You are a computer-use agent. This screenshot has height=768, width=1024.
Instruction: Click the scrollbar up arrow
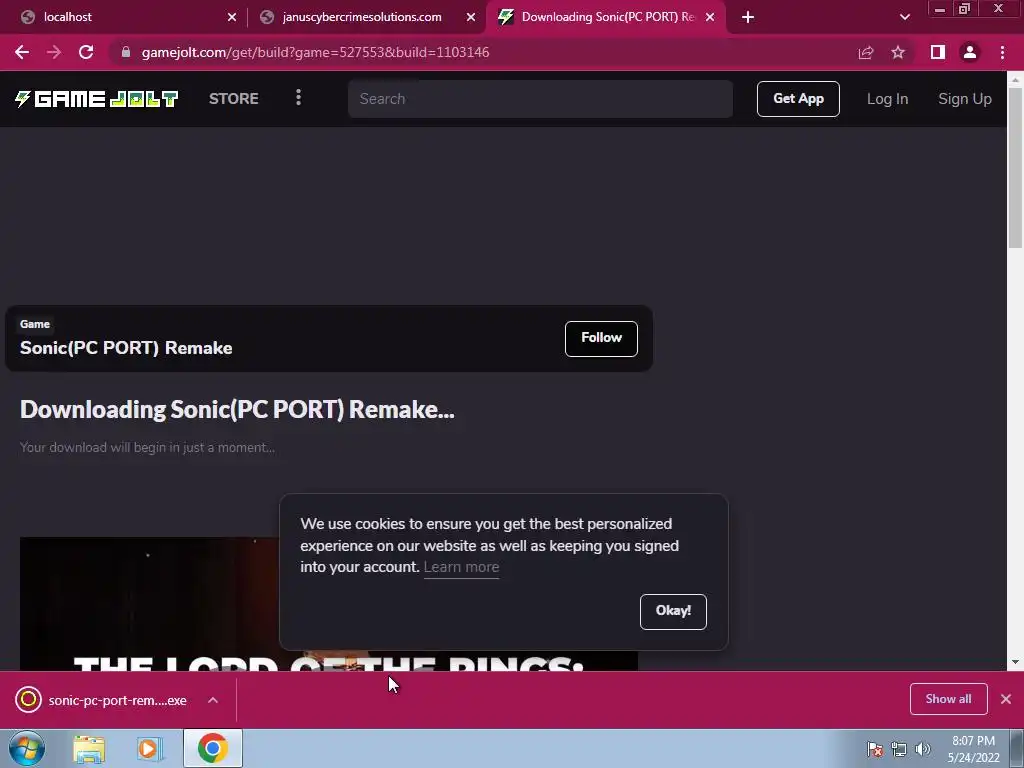pos(1015,80)
